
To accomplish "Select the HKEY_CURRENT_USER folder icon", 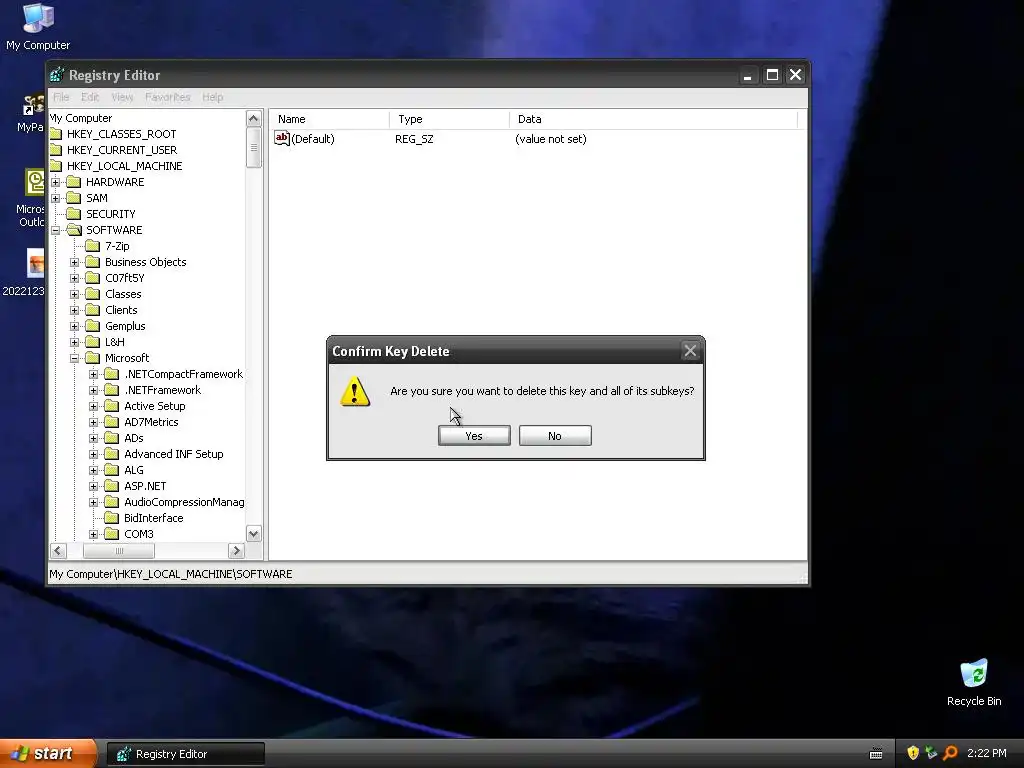I will [x=56, y=150].
